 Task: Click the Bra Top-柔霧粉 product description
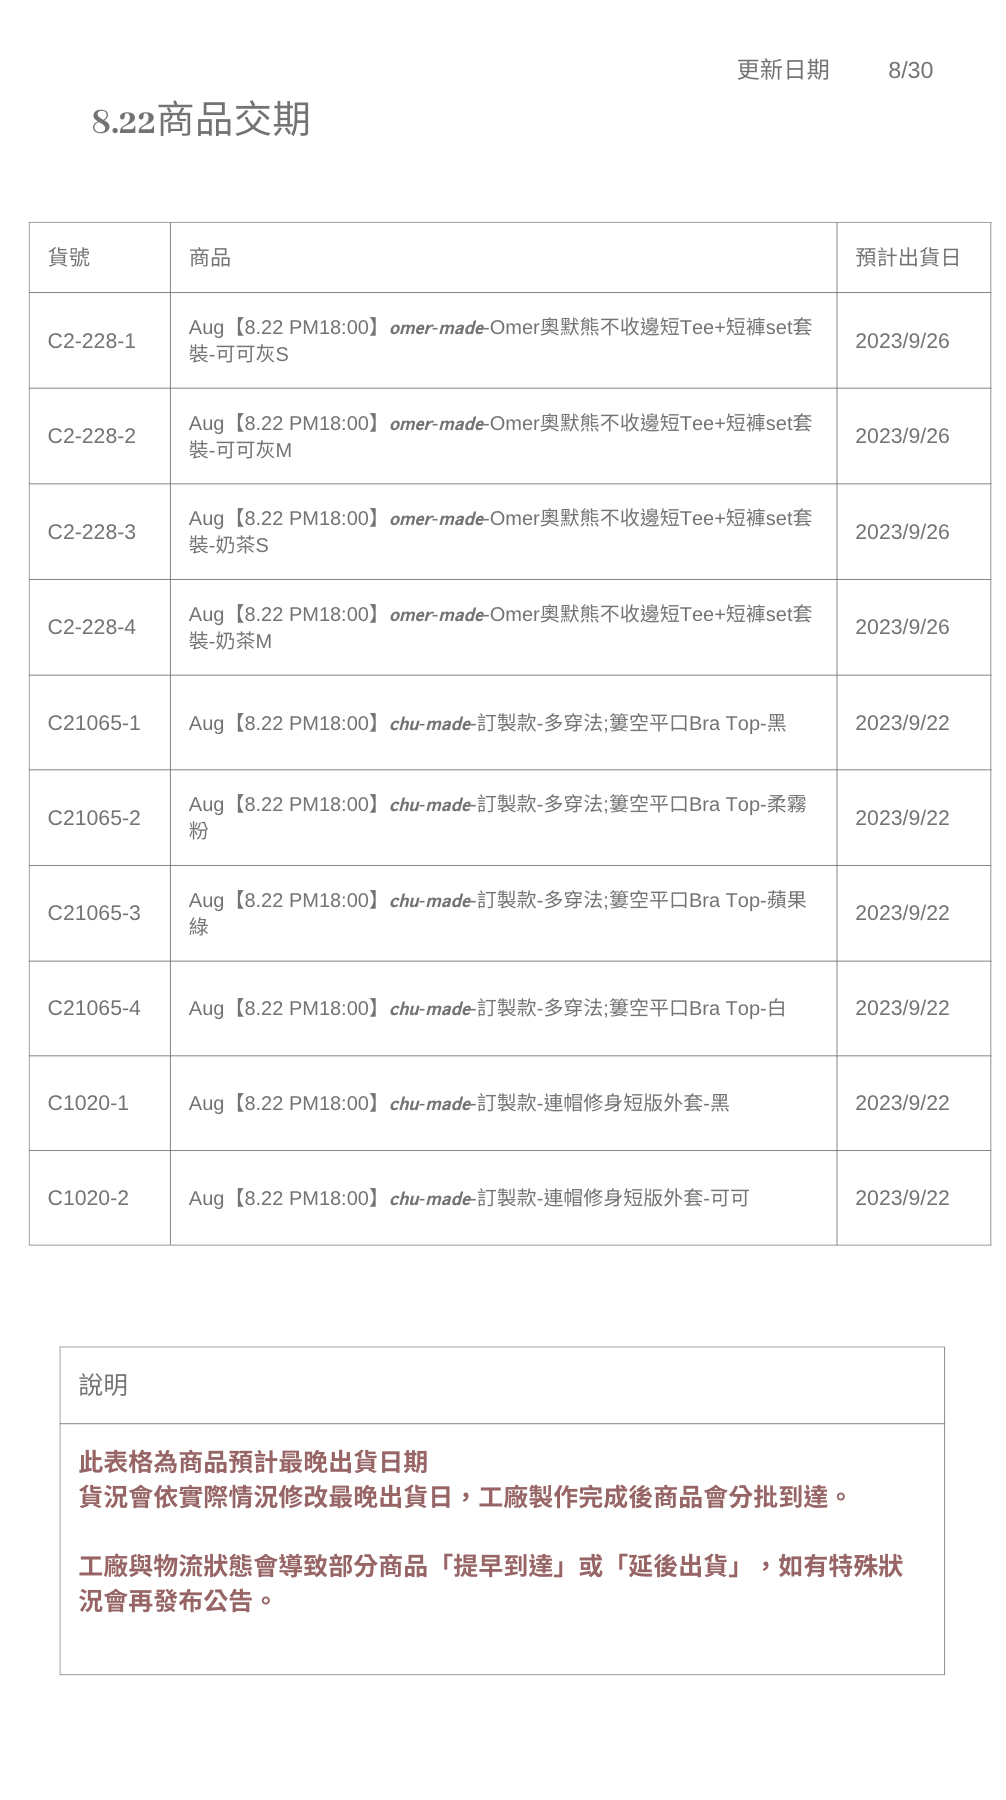click(x=498, y=817)
